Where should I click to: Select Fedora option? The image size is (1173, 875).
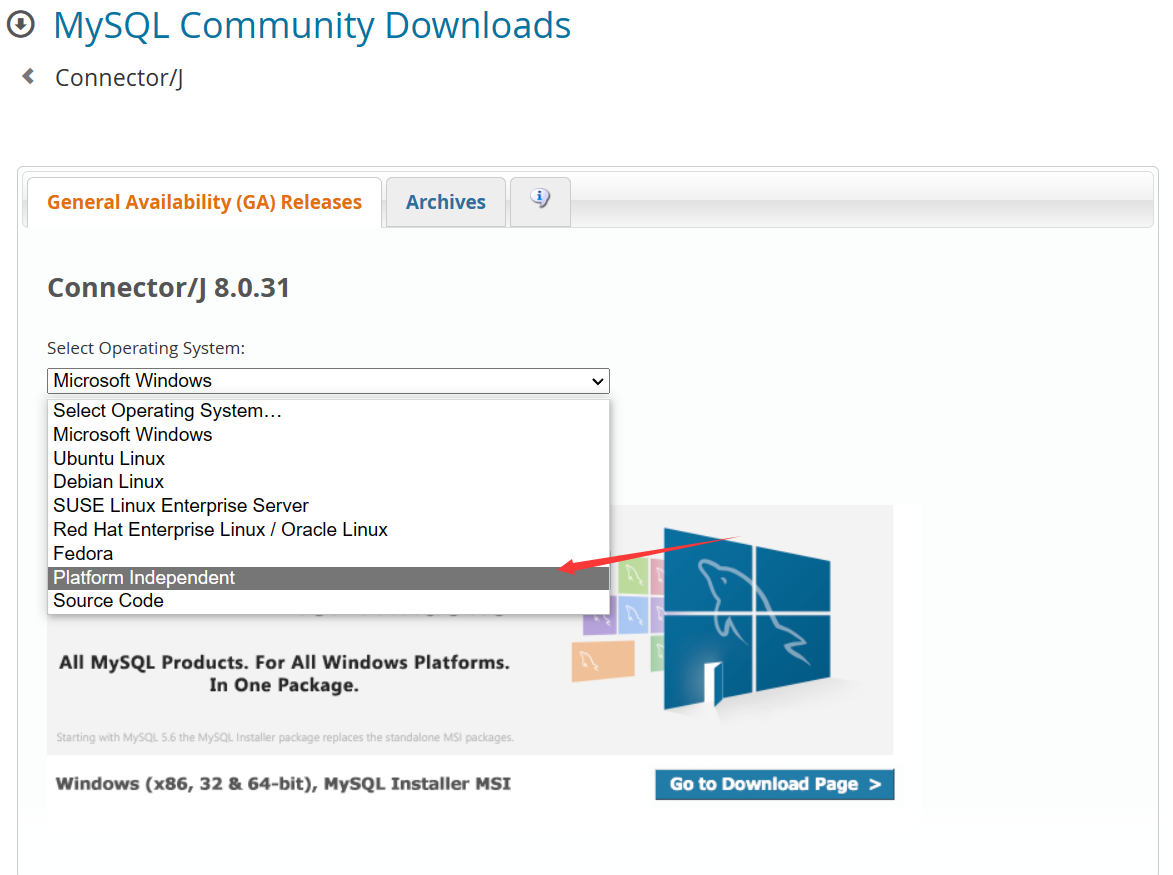pos(328,553)
